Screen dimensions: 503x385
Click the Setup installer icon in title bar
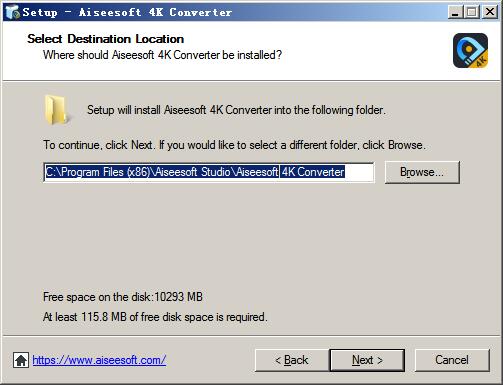(12, 12)
